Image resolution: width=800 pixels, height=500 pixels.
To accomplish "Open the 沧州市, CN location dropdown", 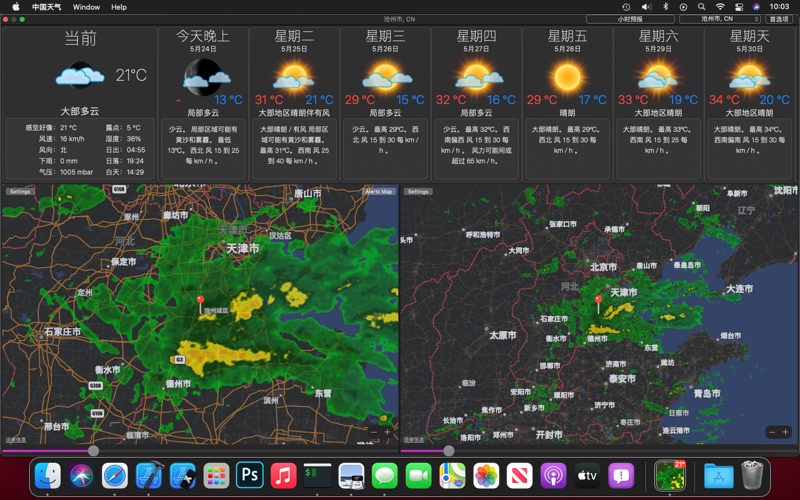I will point(720,19).
